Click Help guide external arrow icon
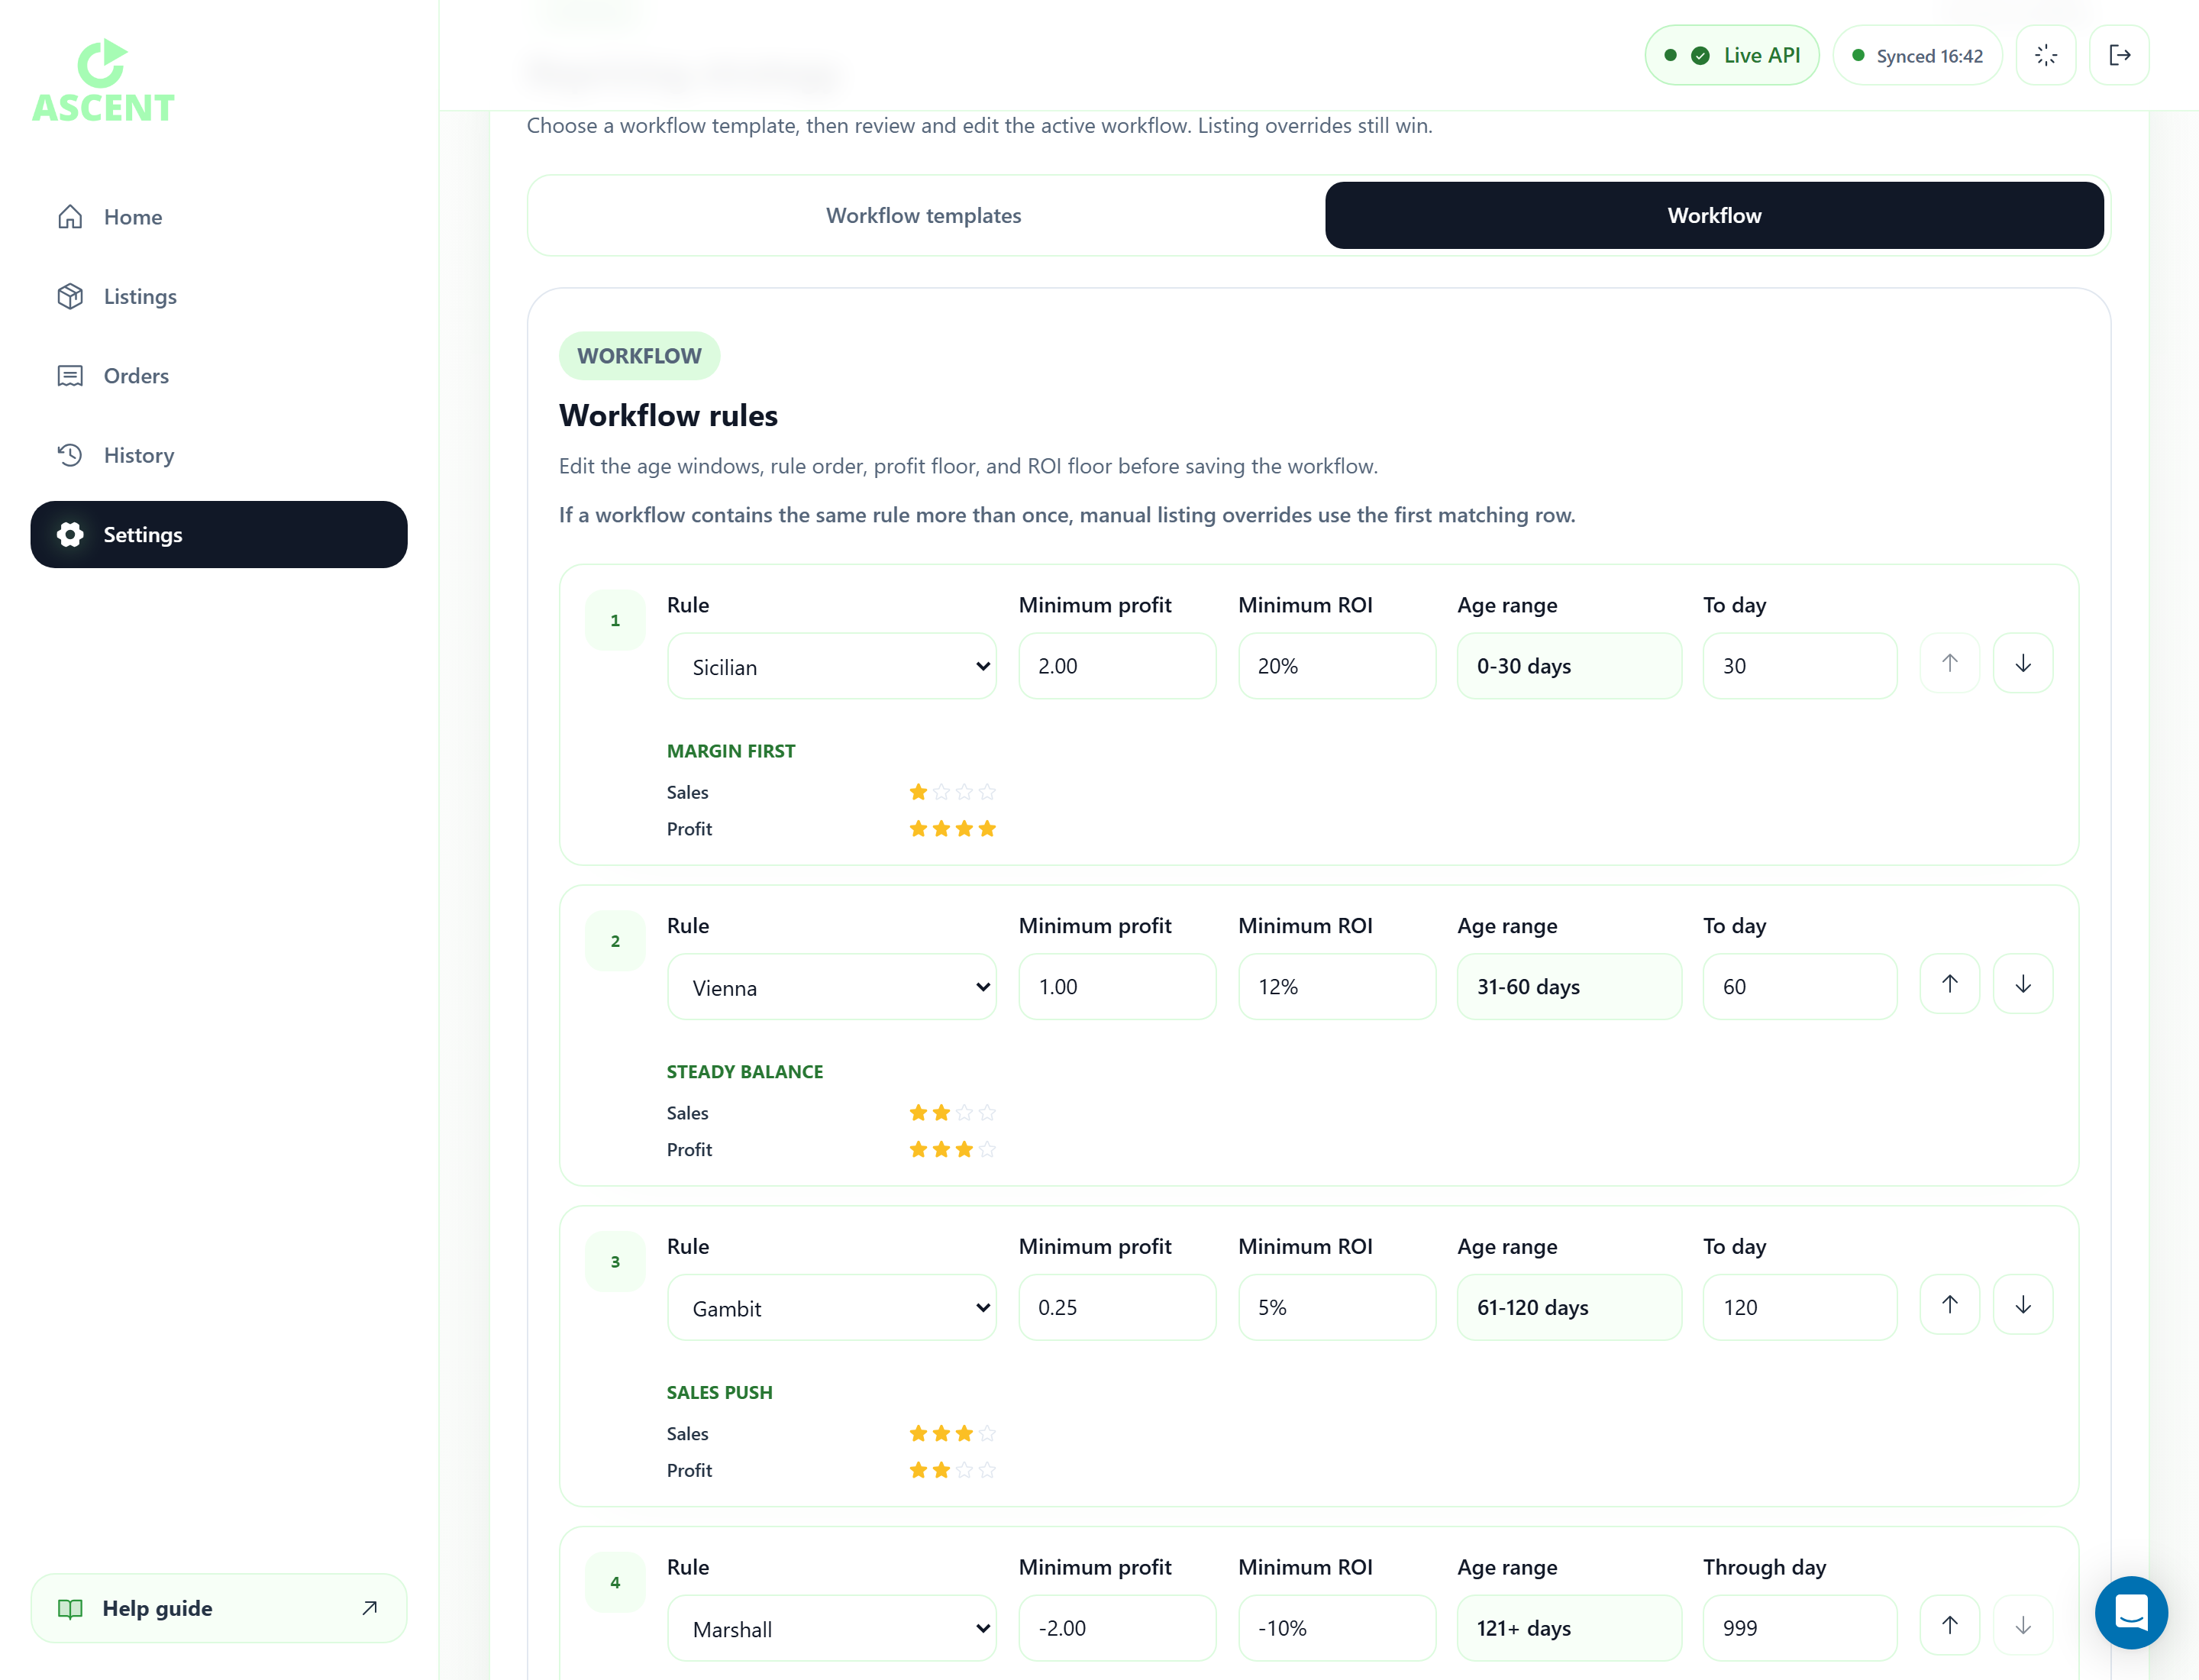Image resolution: width=2199 pixels, height=1680 pixels. coord(369,1608)
